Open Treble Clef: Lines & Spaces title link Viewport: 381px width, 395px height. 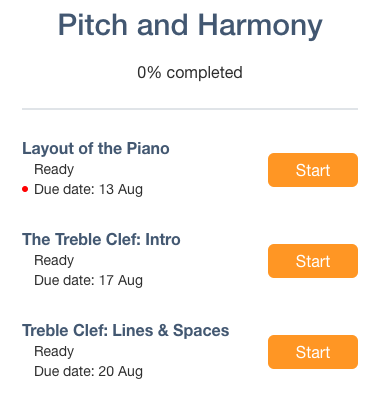click(126, 331)
